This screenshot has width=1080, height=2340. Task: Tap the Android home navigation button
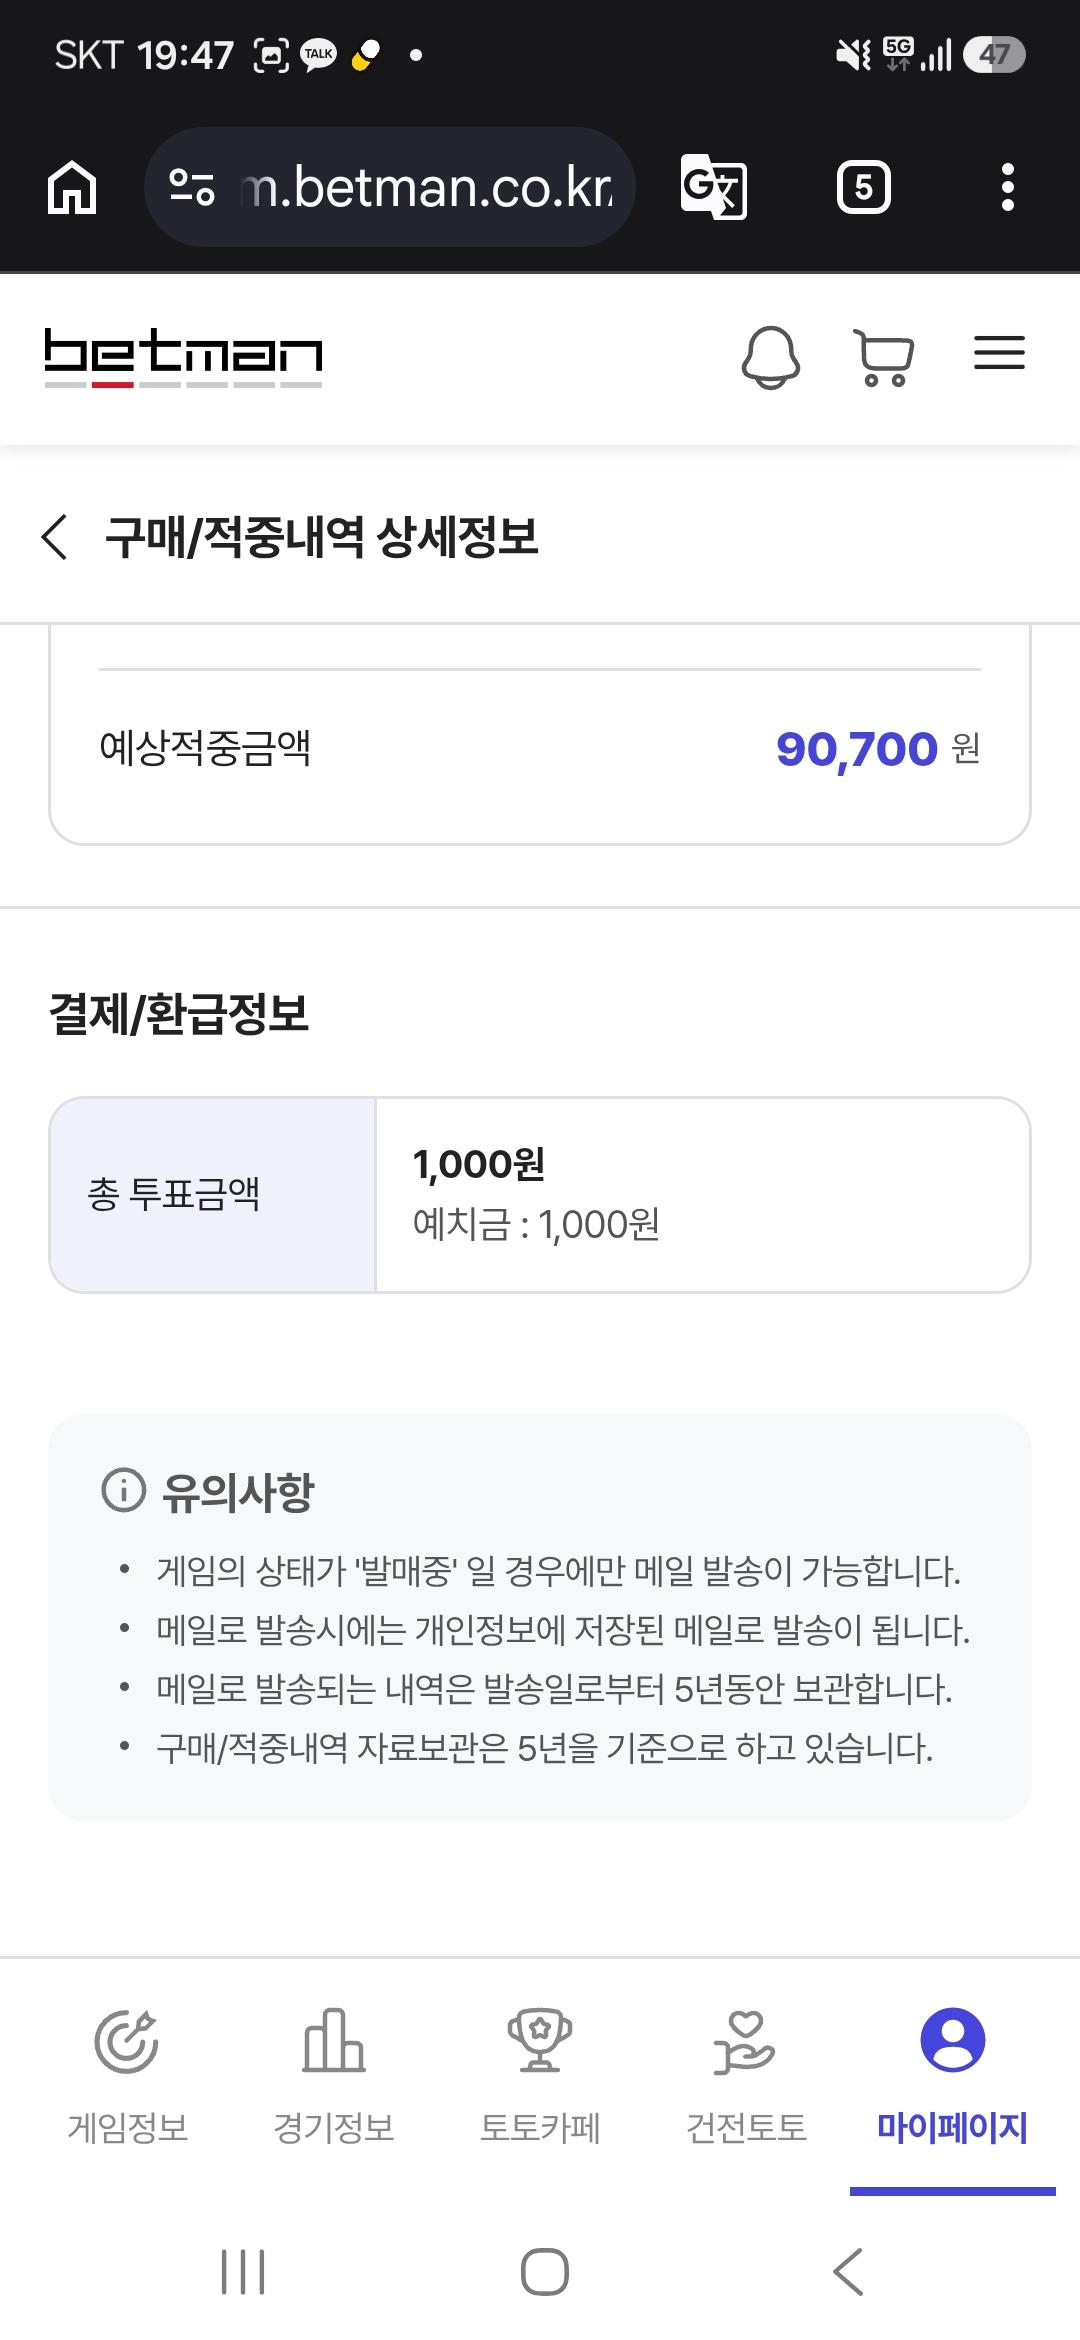tap(545, 2272)
